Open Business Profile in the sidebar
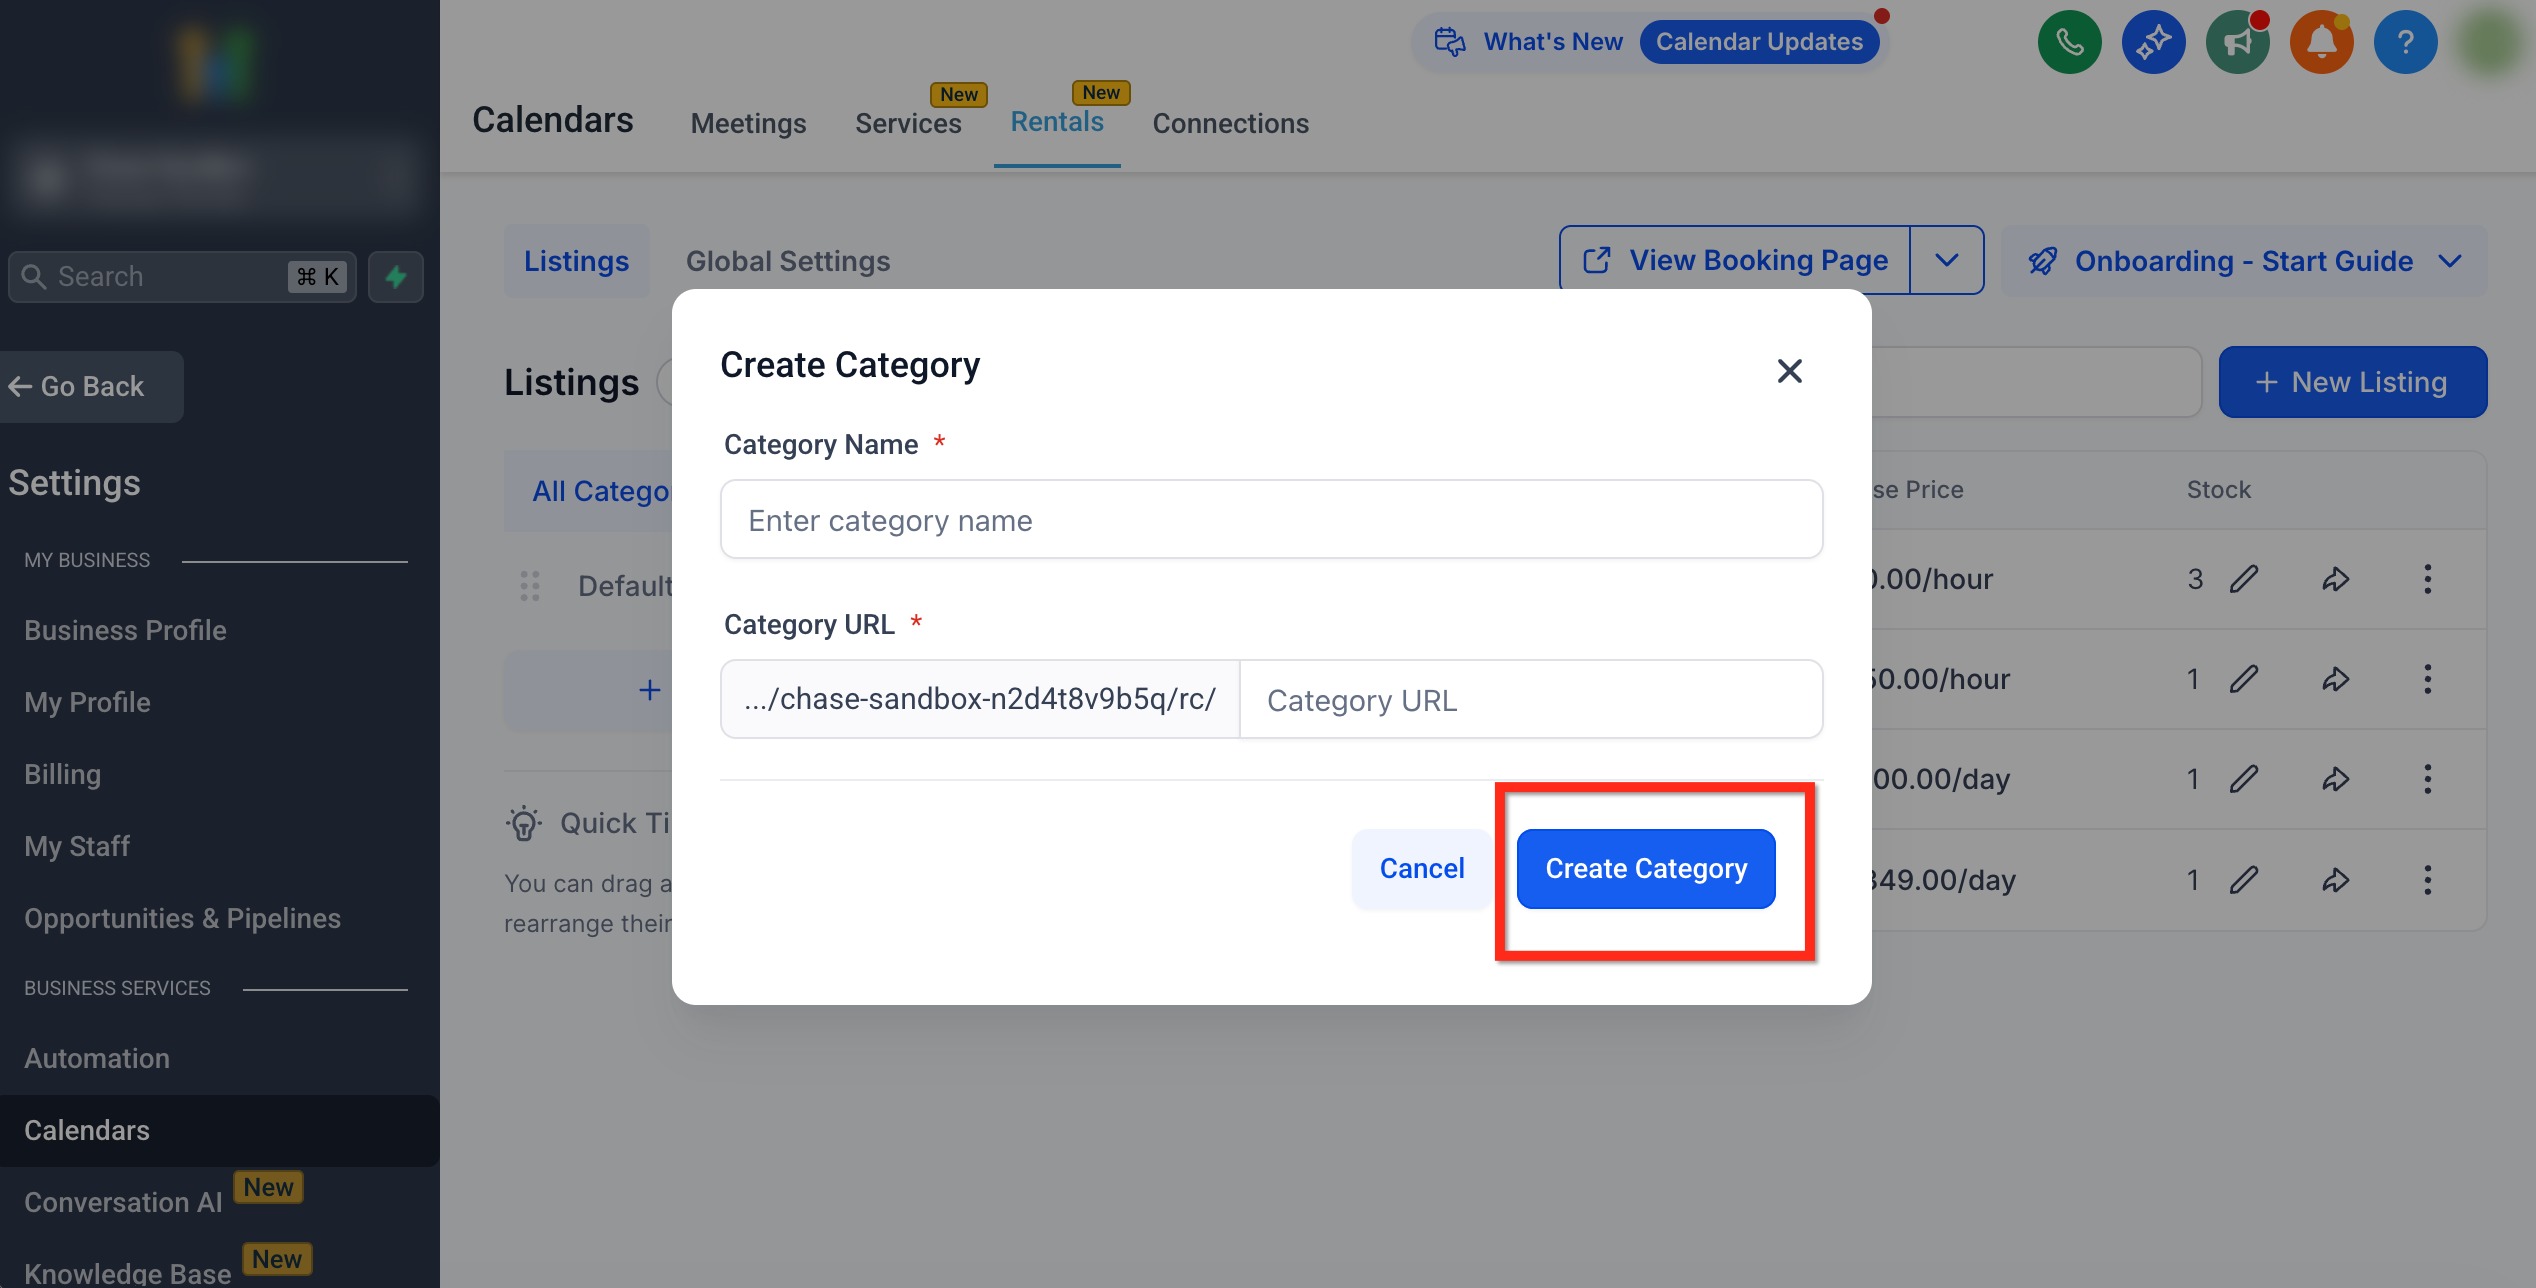The width and height of the screenshot is (2536, 1288). coord(125,631)
